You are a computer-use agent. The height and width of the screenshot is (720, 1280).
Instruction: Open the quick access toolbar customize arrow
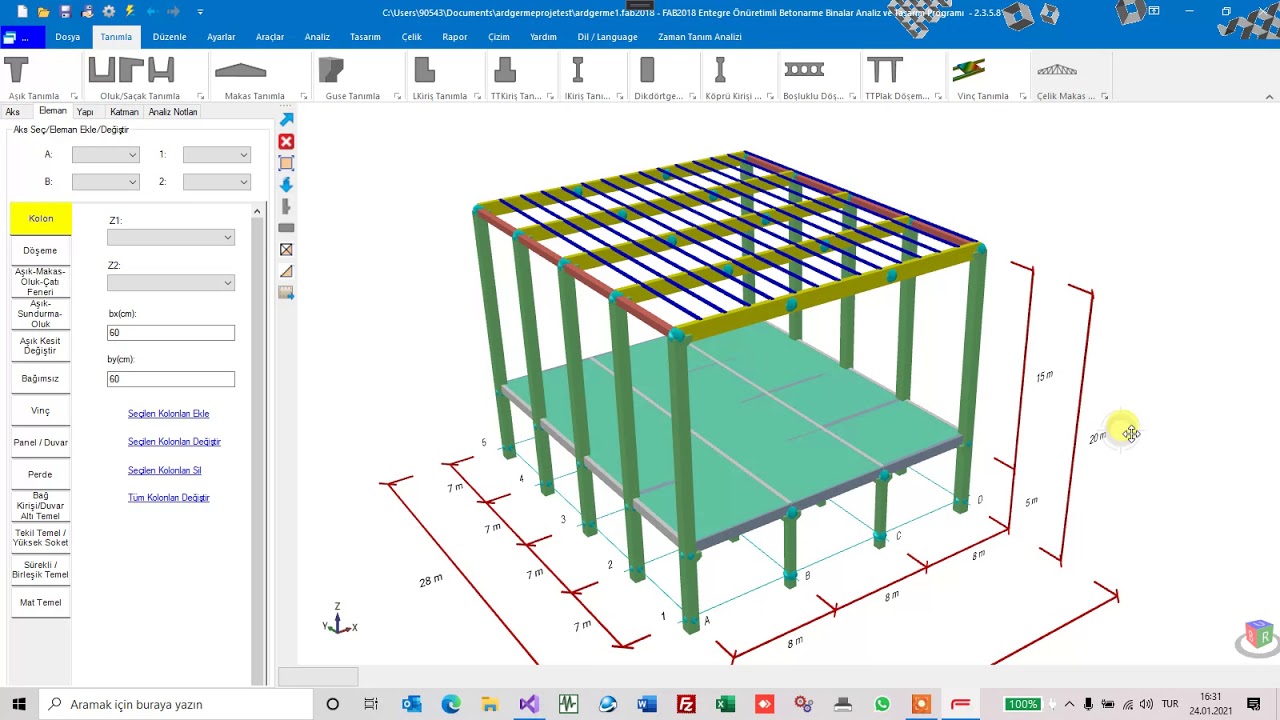click(x=200, y=12)
